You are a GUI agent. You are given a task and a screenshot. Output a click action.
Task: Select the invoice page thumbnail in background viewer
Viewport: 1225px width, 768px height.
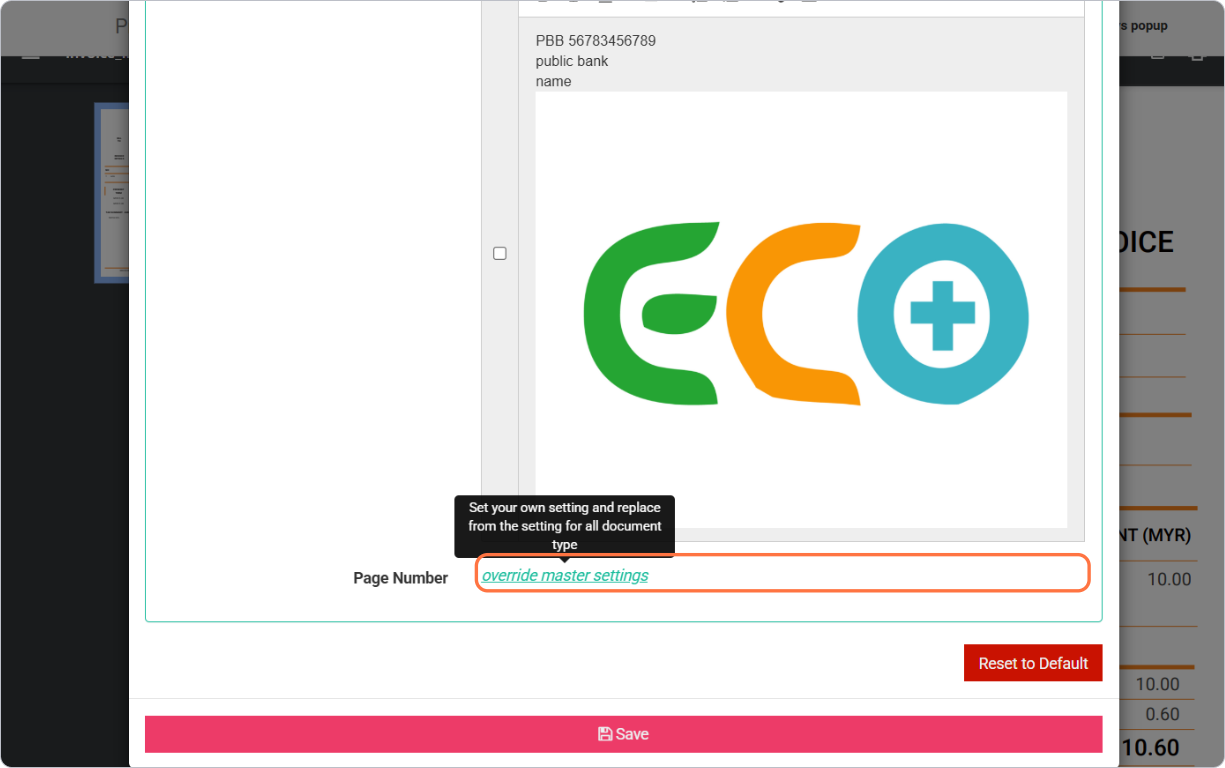tap(113, 192)
